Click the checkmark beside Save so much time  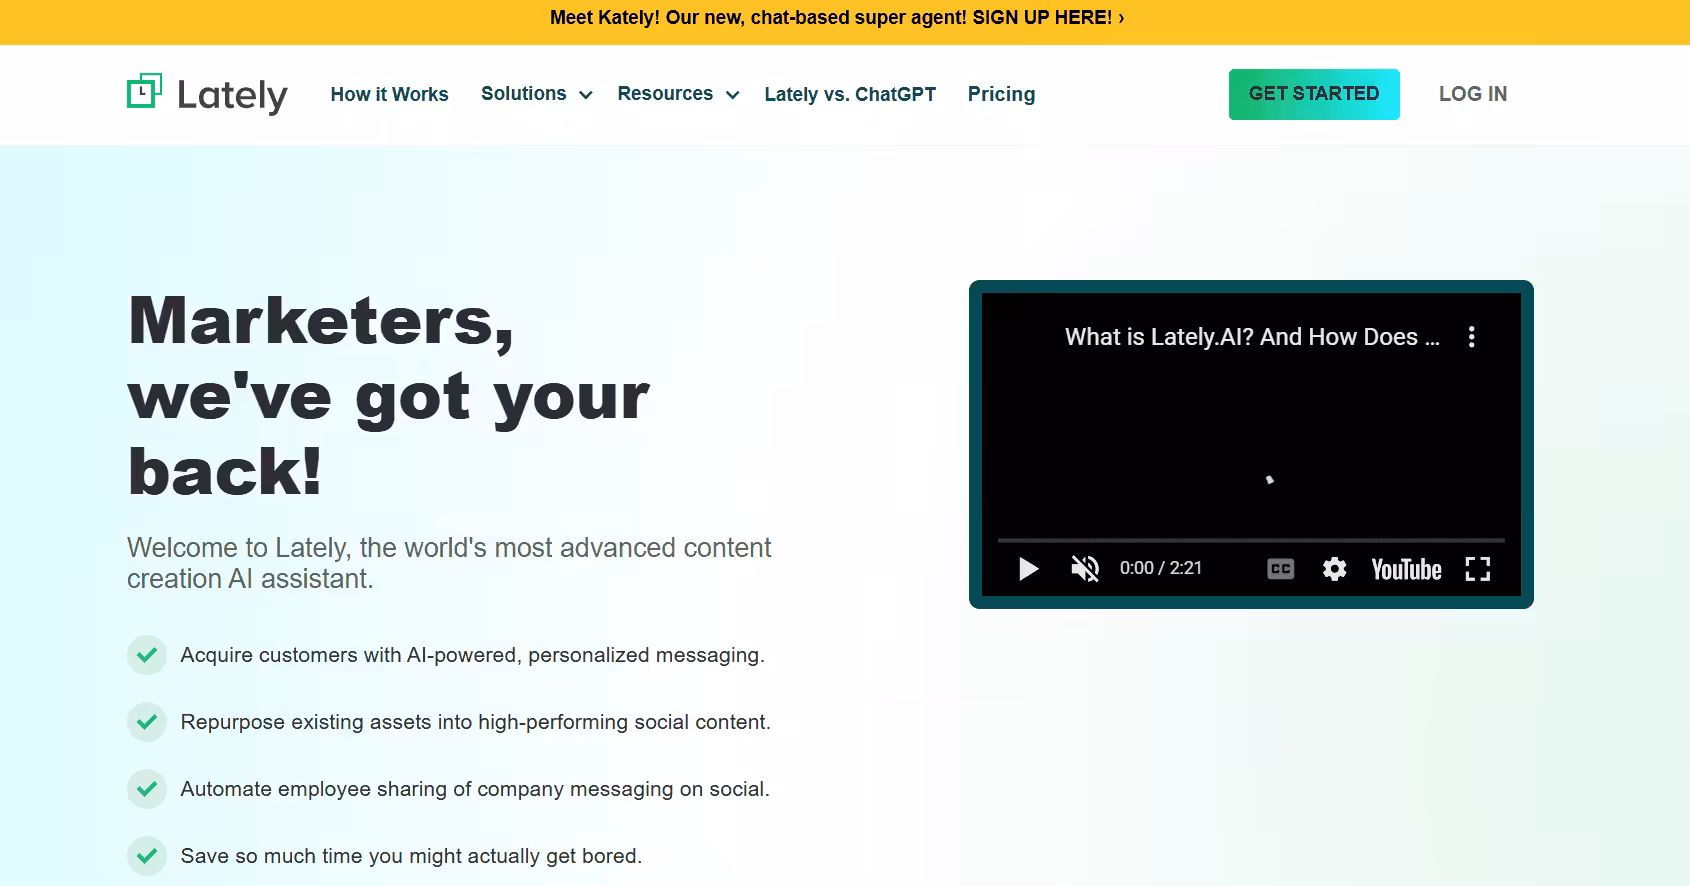[147, 856]
